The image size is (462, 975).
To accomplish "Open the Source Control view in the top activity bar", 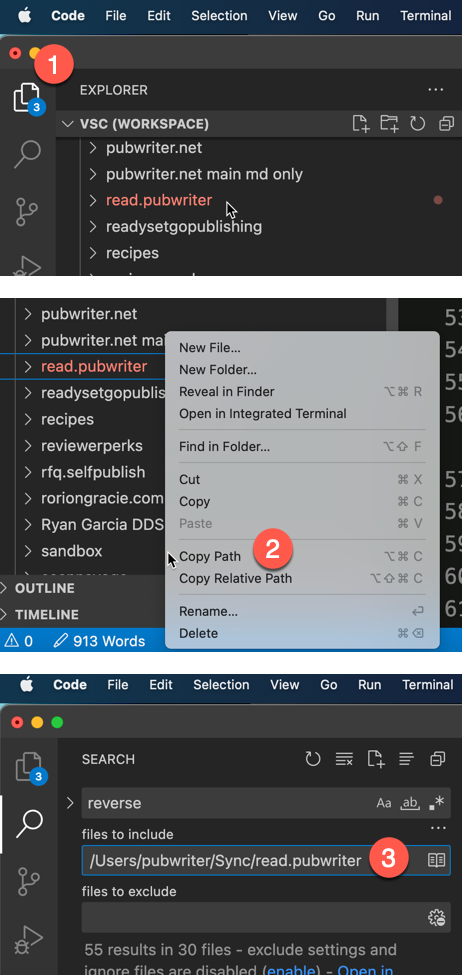I will [x=29, y=212].
